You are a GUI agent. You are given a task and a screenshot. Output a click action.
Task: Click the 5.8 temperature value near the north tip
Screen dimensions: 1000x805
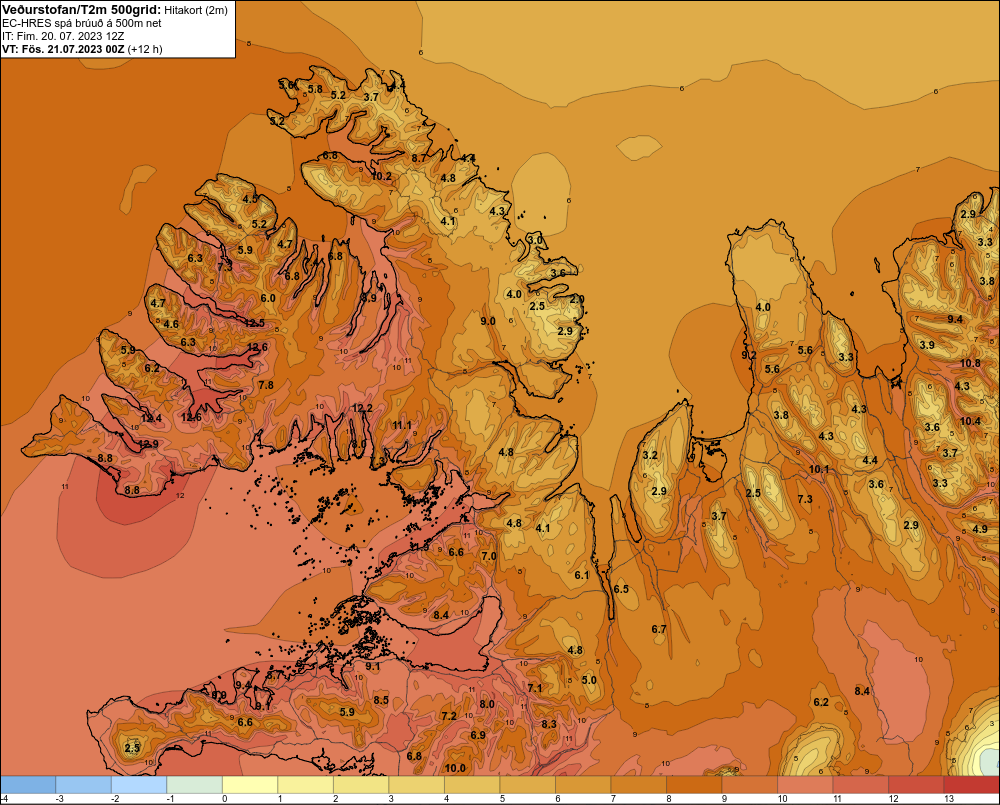coord(315,89)
